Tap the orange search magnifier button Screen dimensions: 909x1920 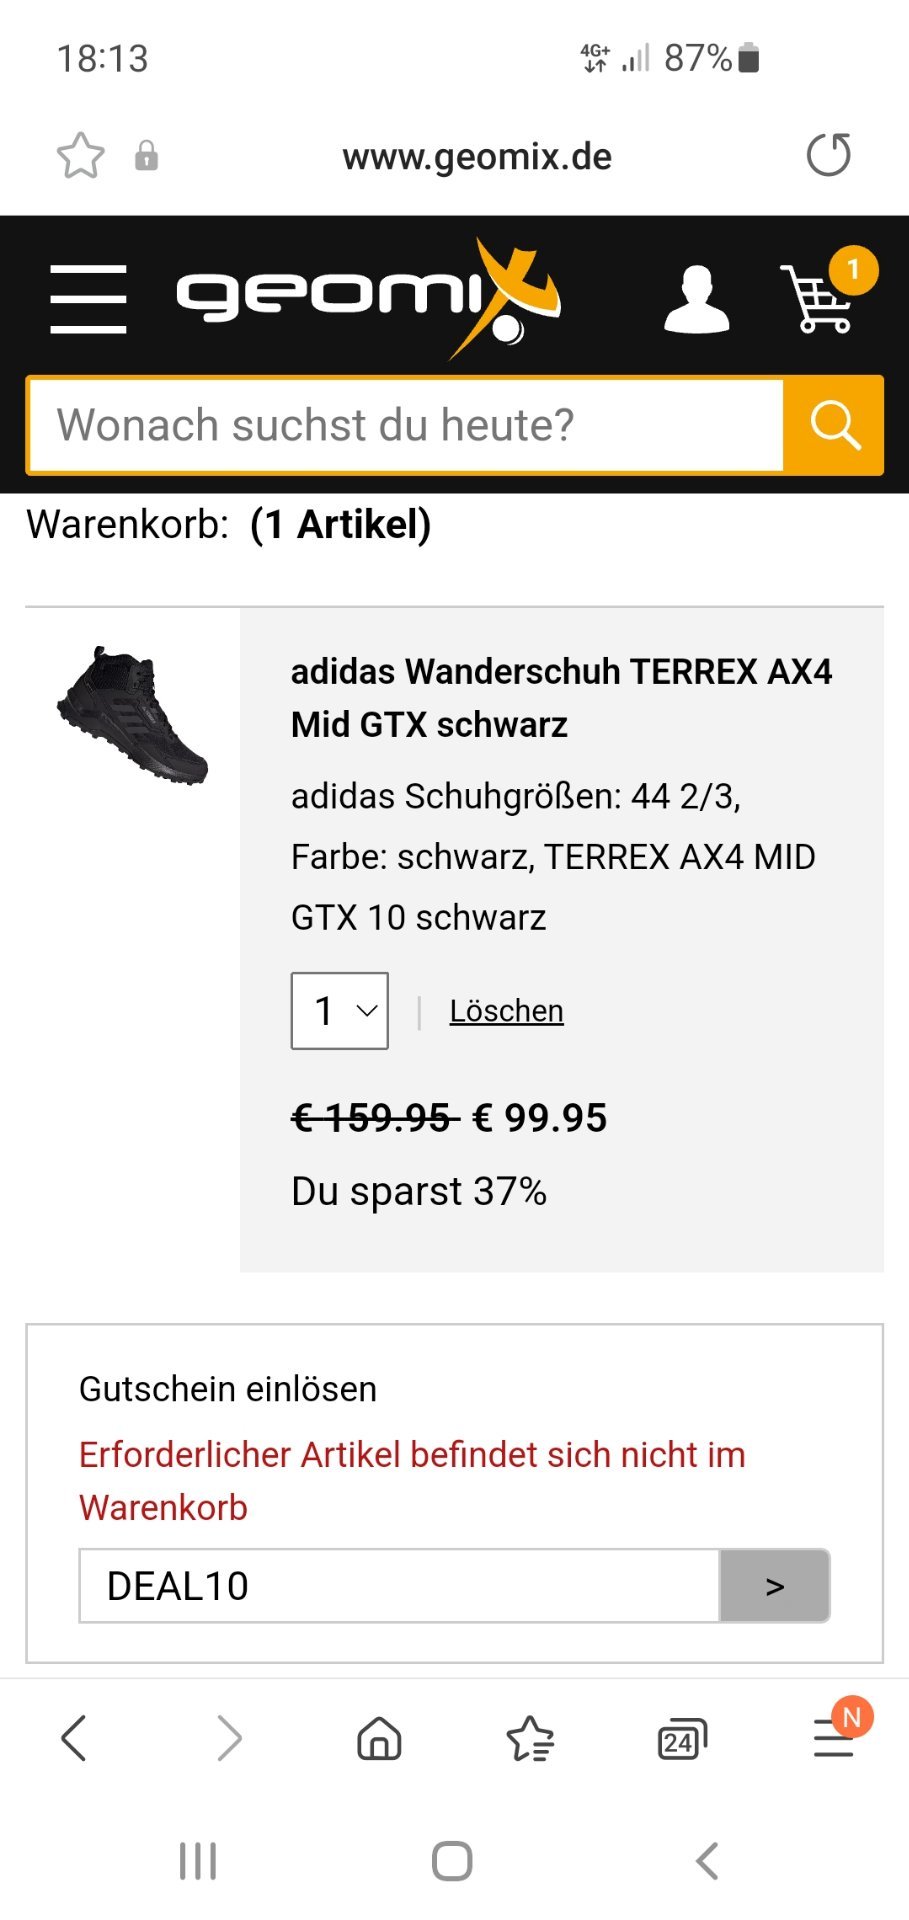pyautogui.click(x=834, y=425)
